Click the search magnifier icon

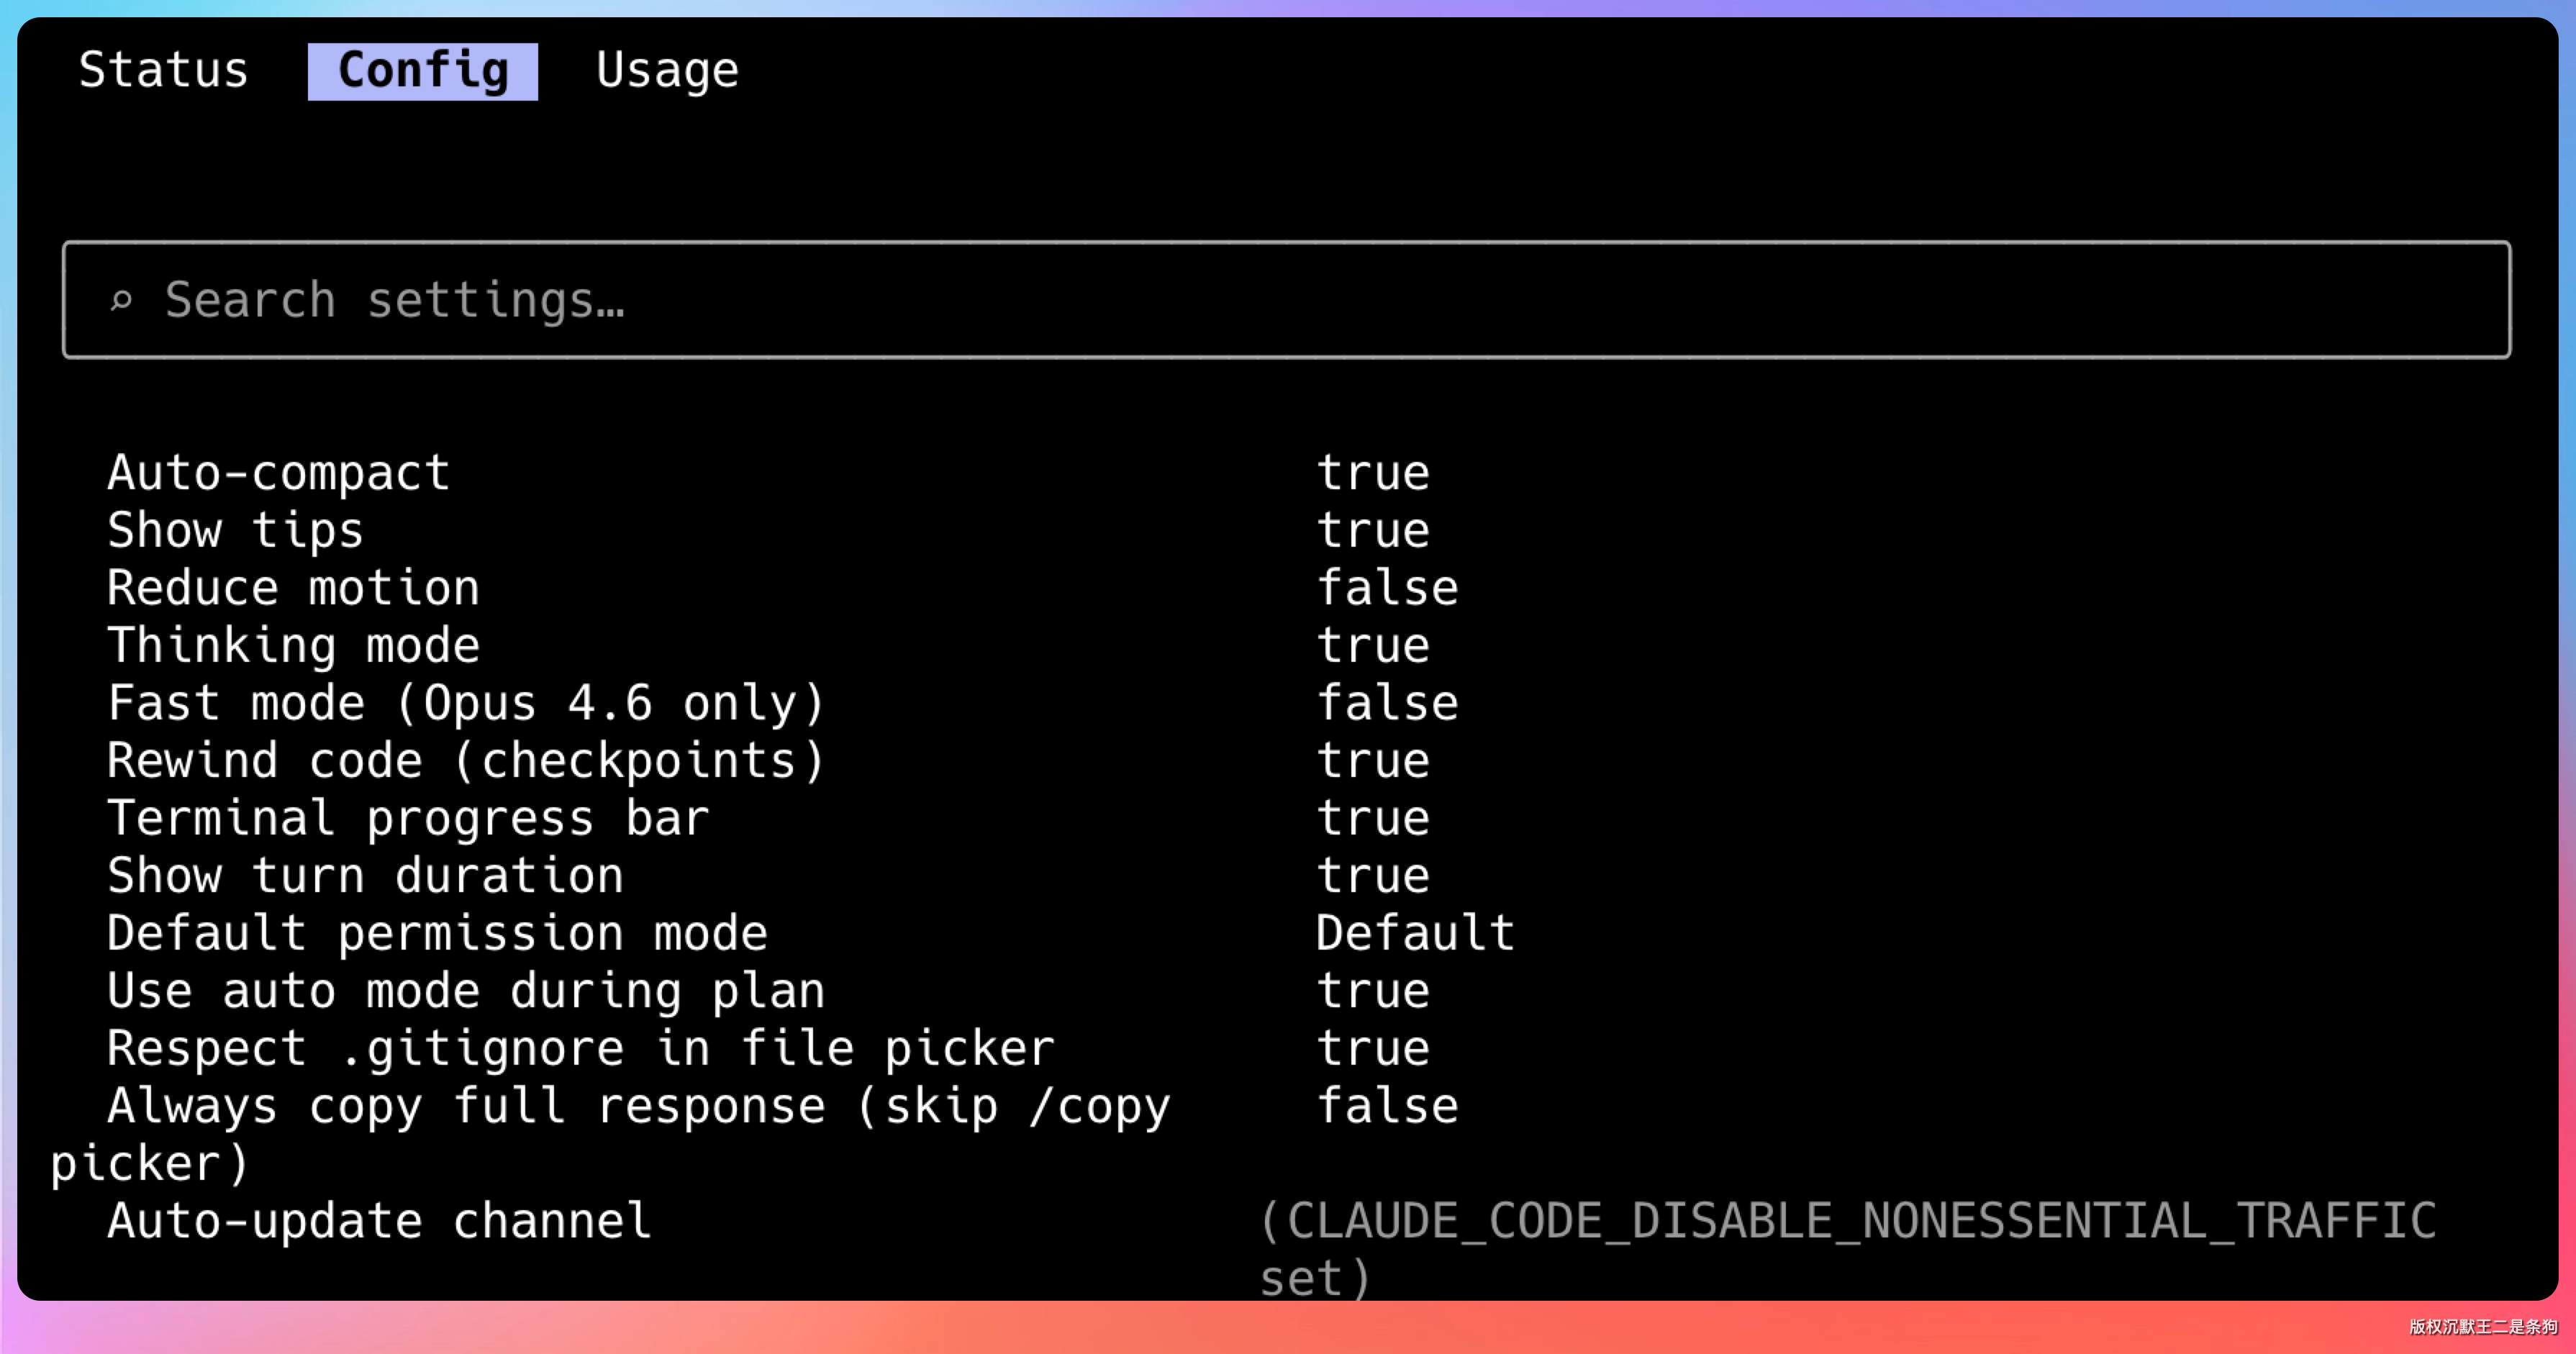121,300
